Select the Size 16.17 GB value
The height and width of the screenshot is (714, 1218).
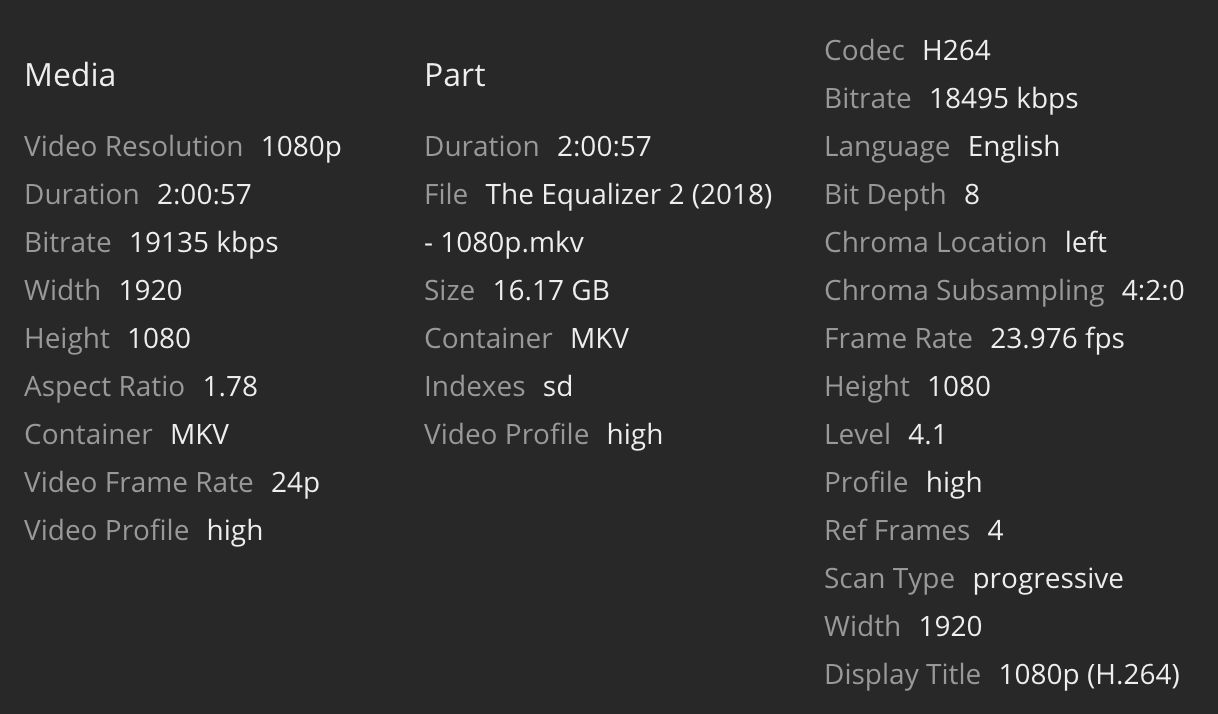click(551, 290)
